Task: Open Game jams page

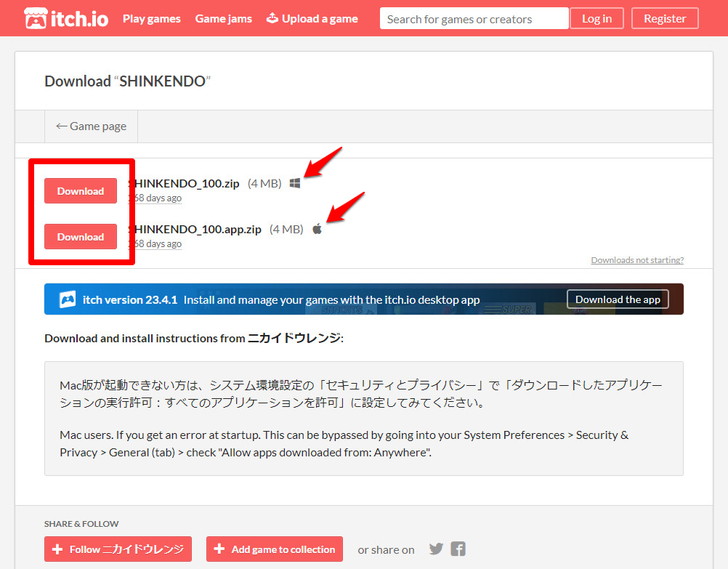Action: coord(223,19)
